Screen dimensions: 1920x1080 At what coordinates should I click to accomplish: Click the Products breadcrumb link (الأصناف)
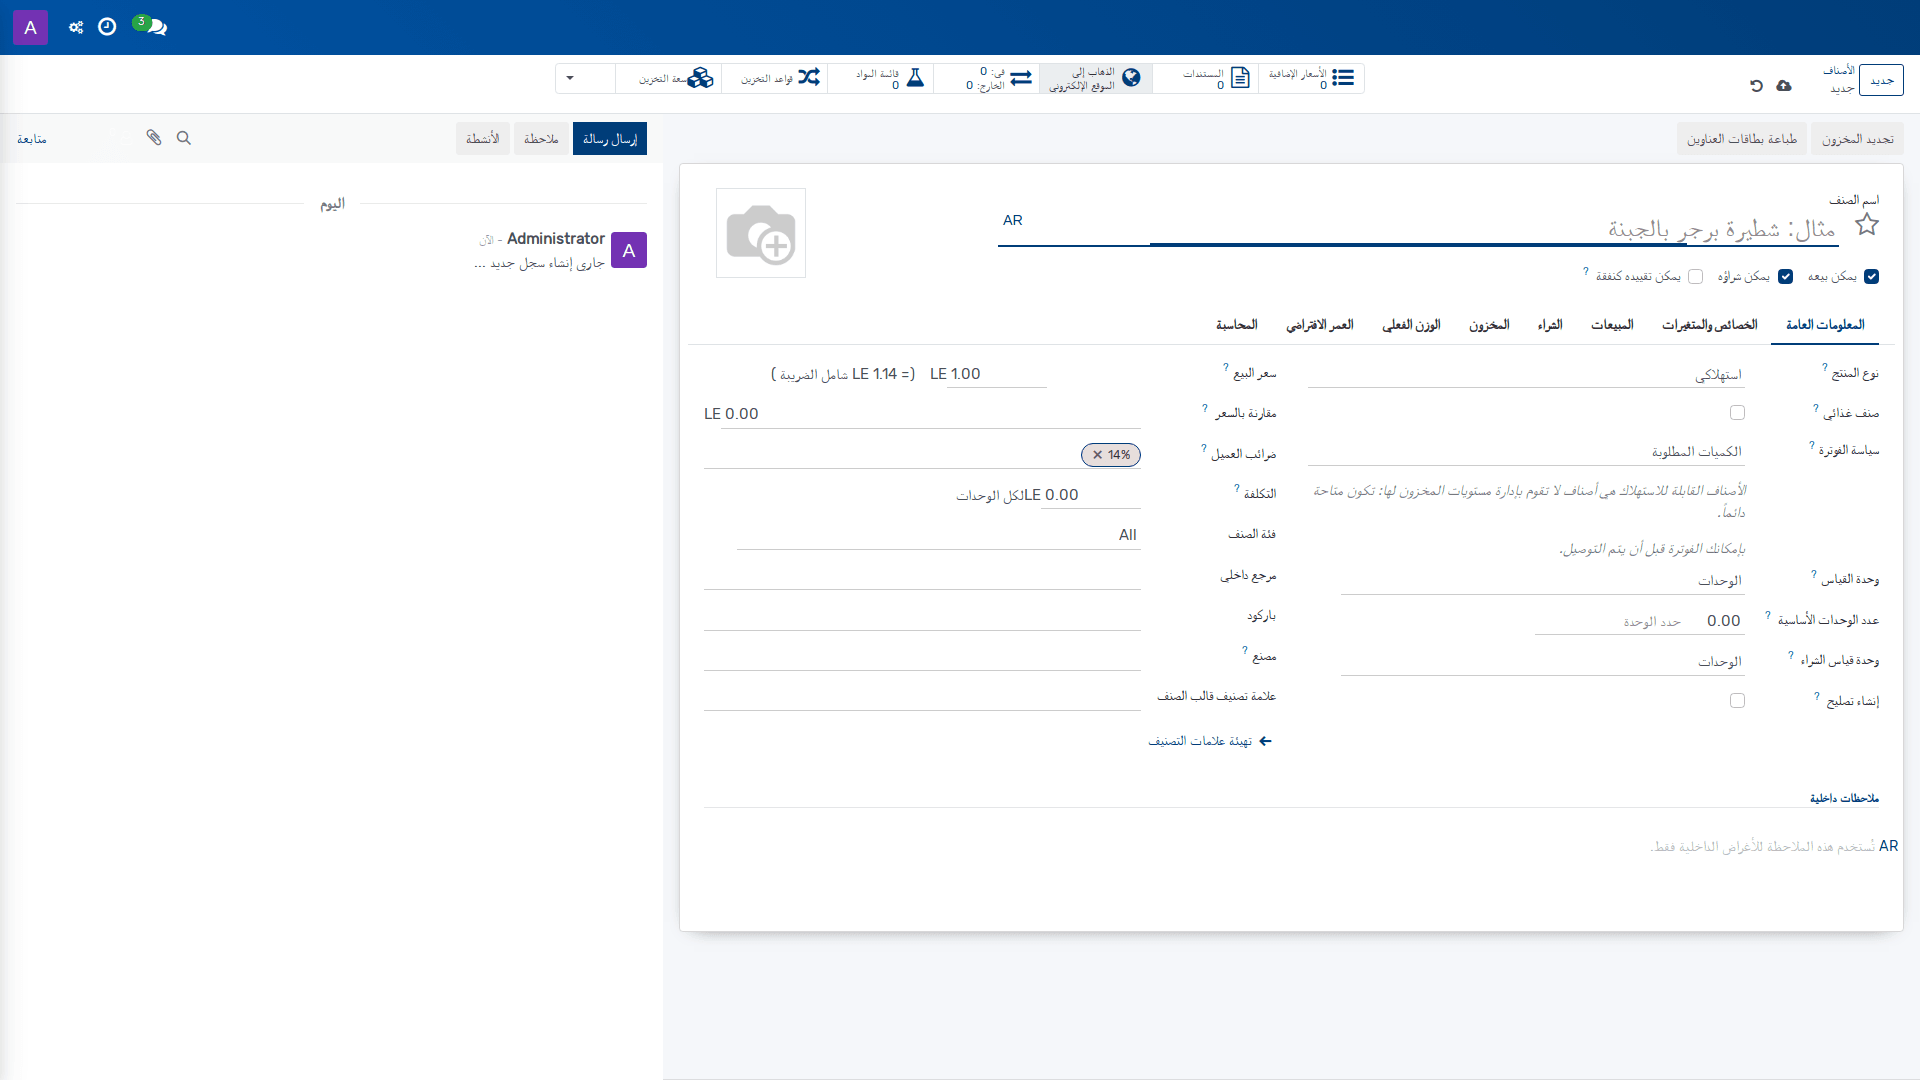1839,71
